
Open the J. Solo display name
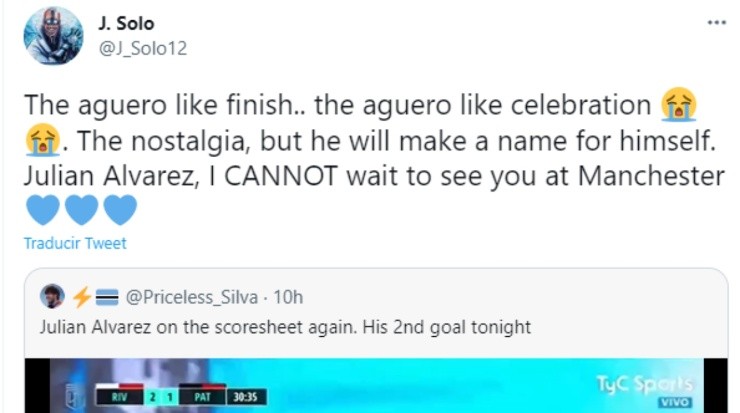(x=128, y=23)
